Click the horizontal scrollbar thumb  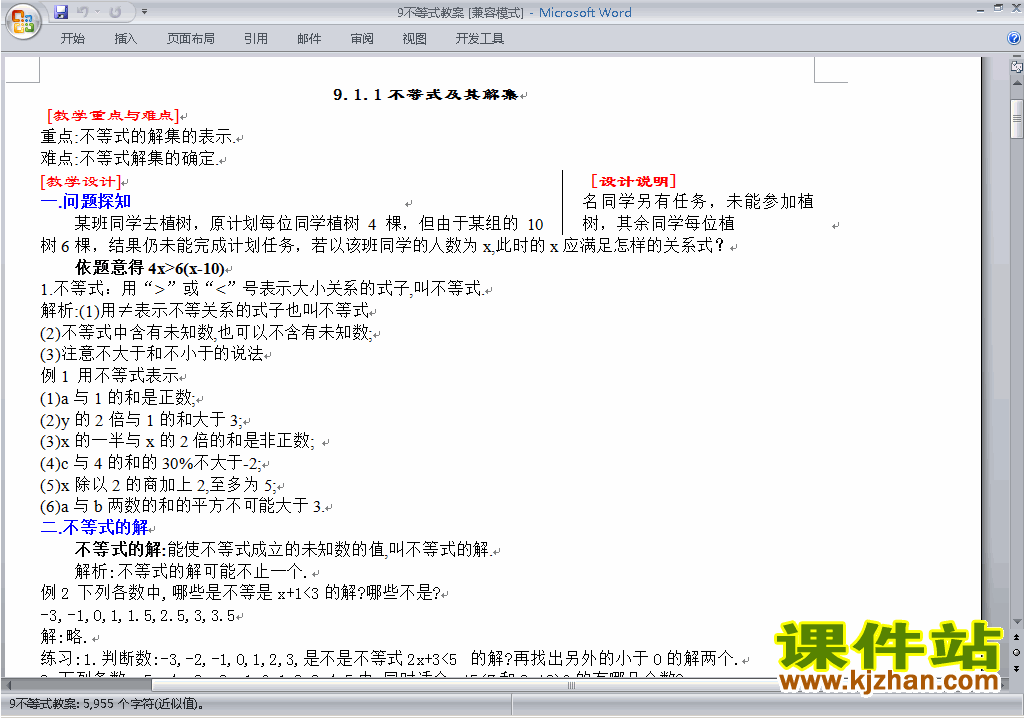(x=571, y=685)
